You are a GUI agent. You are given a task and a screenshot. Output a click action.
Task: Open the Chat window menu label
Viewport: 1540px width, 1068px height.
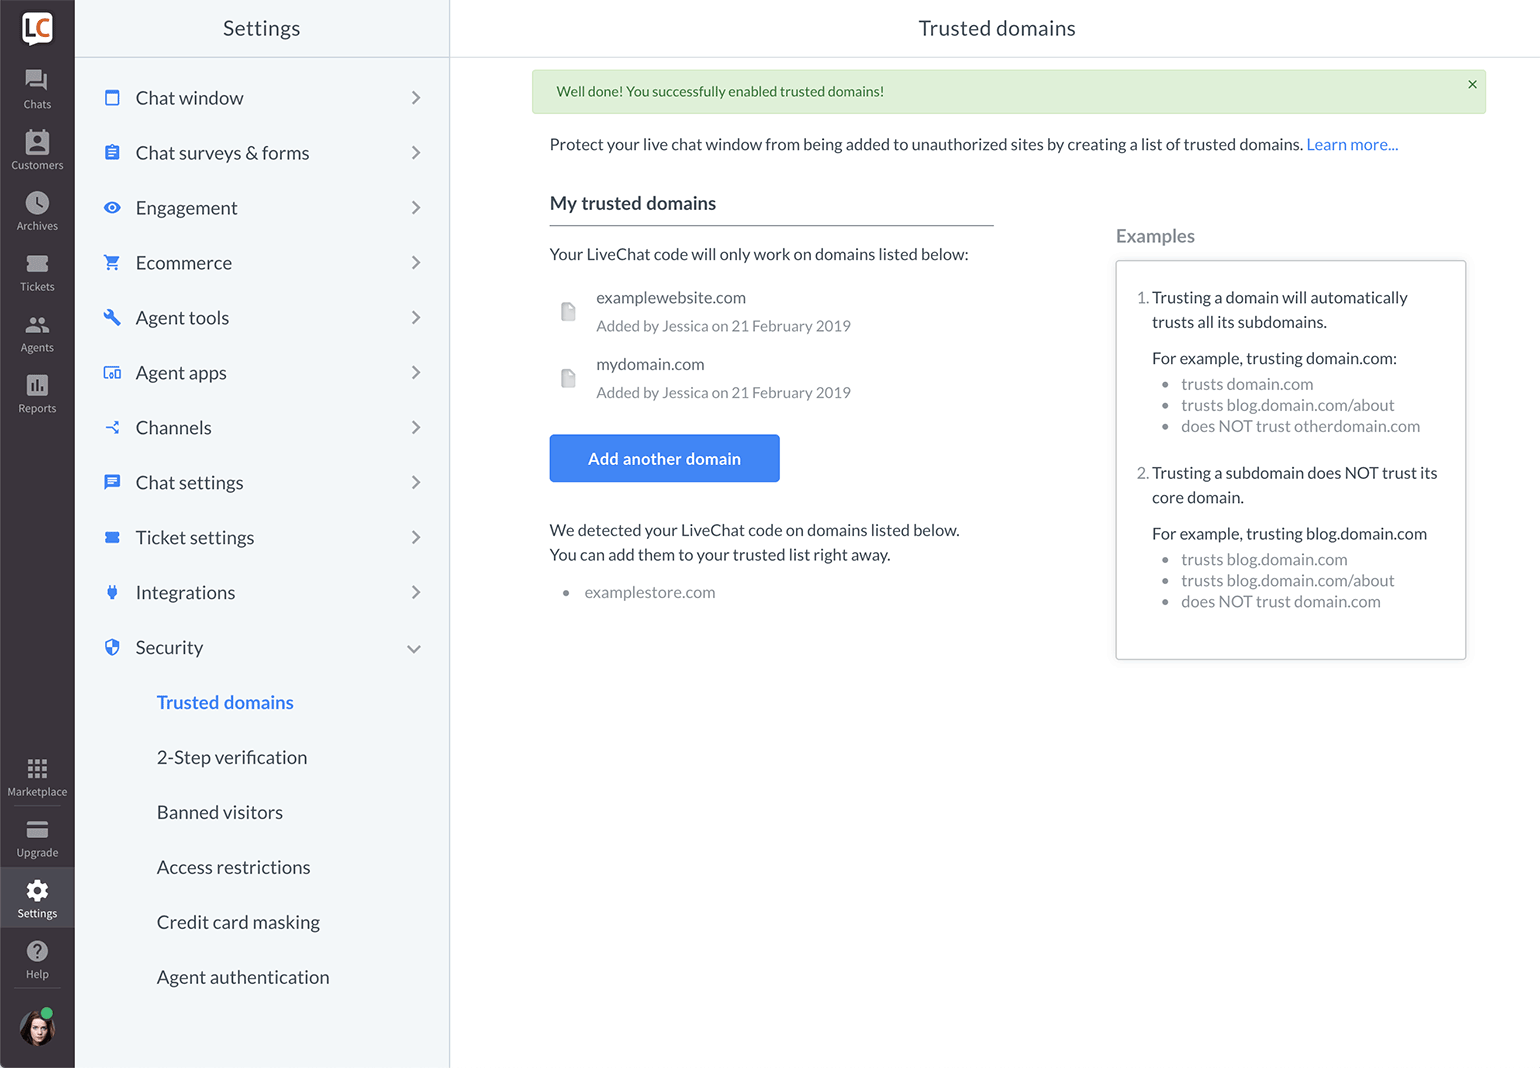tap(190, 98)
